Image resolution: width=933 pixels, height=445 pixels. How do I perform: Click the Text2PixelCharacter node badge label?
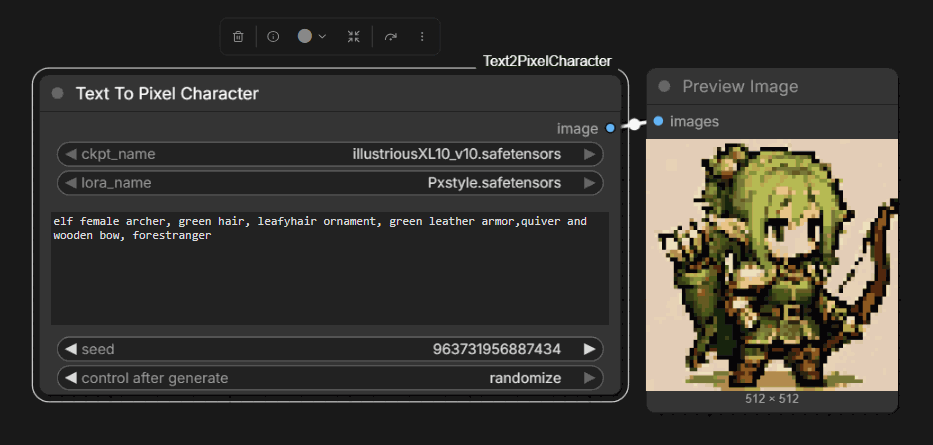coord(547,61)
